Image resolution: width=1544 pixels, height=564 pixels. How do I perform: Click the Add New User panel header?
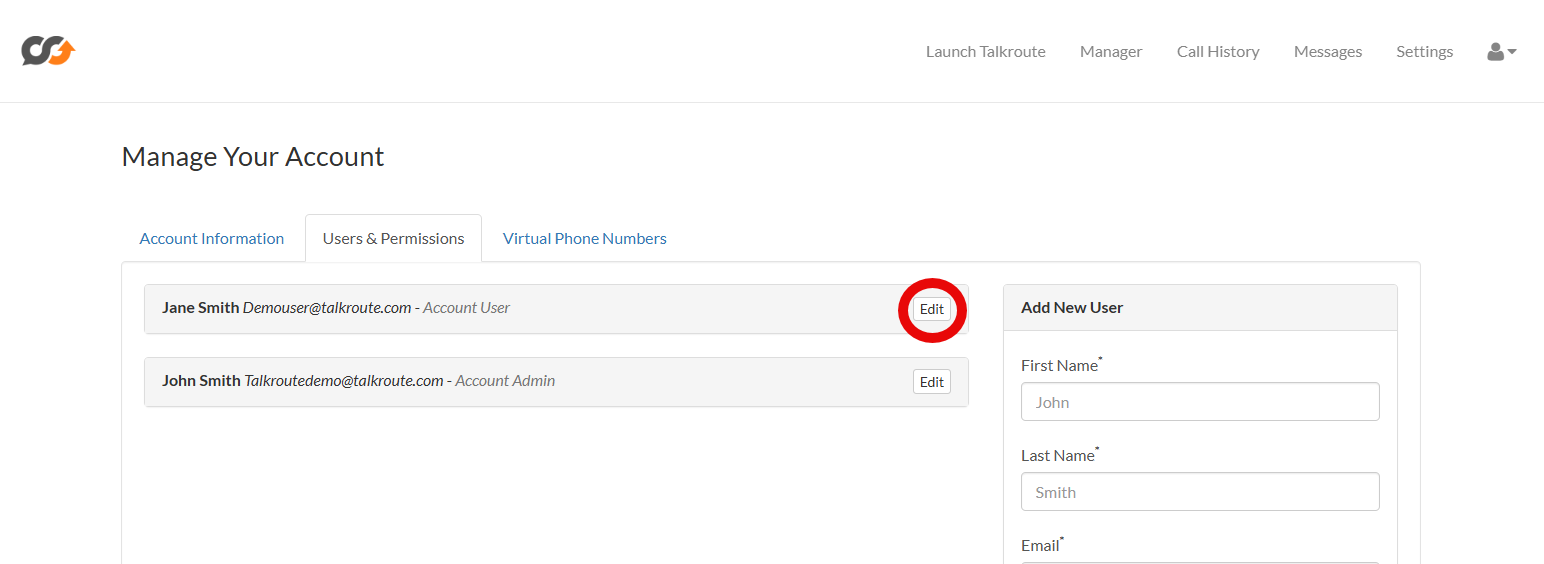tap(1071, 308)
